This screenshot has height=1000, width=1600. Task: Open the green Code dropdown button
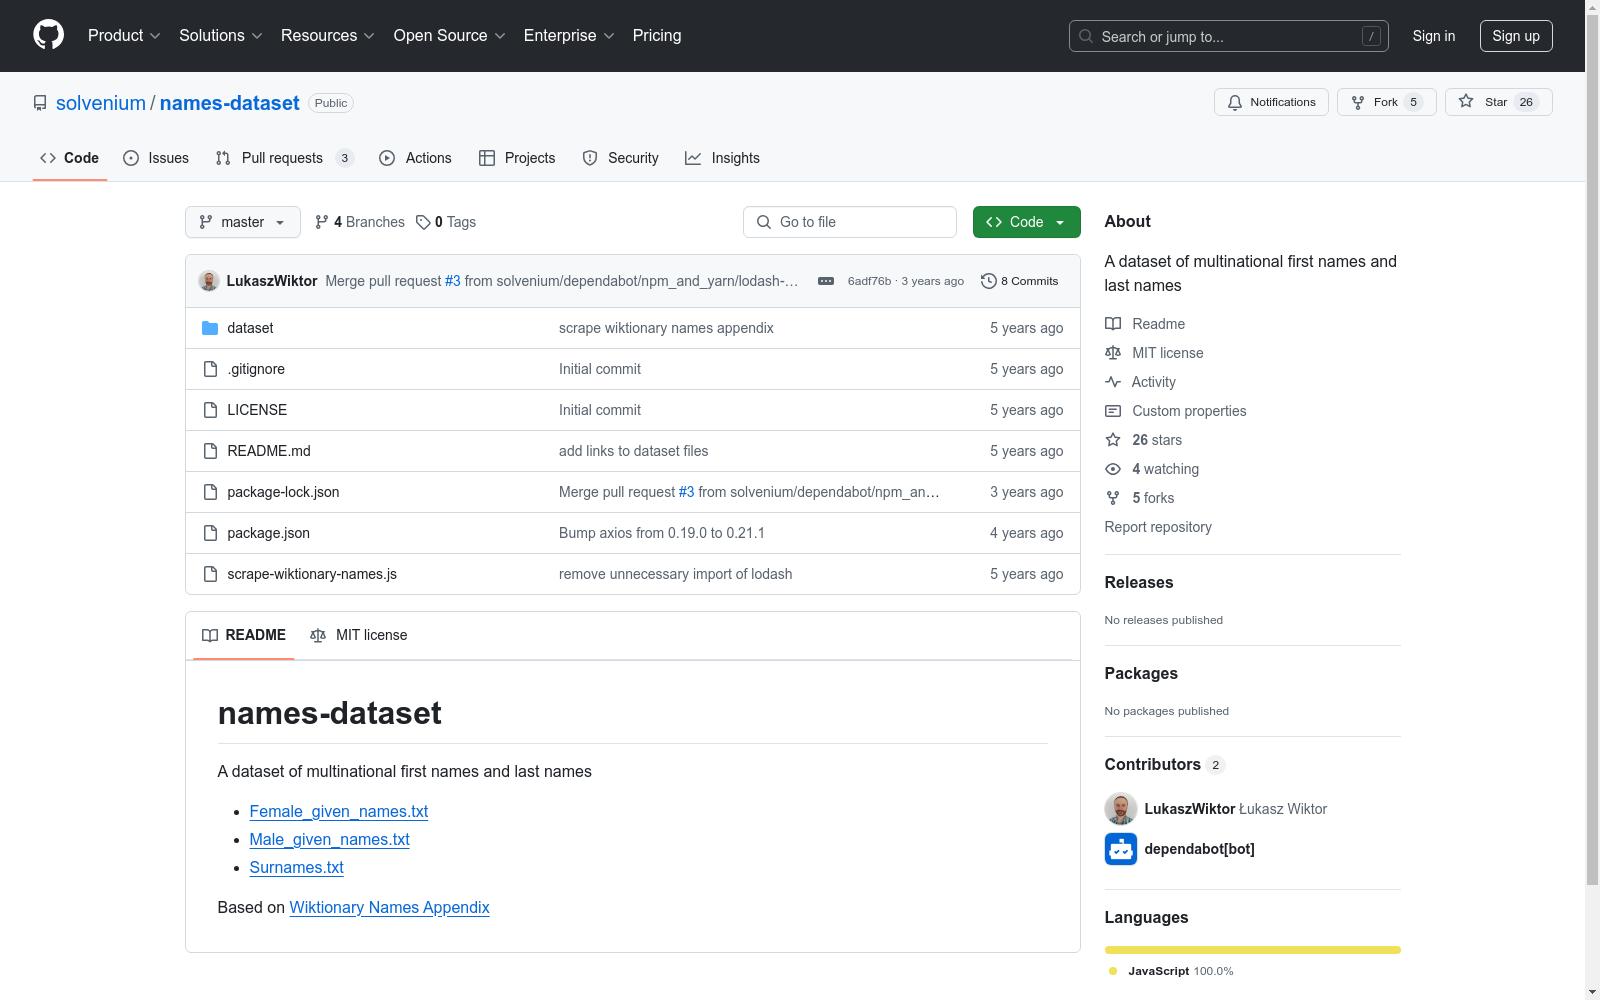pyautogui.click(x=1027, y=222)
